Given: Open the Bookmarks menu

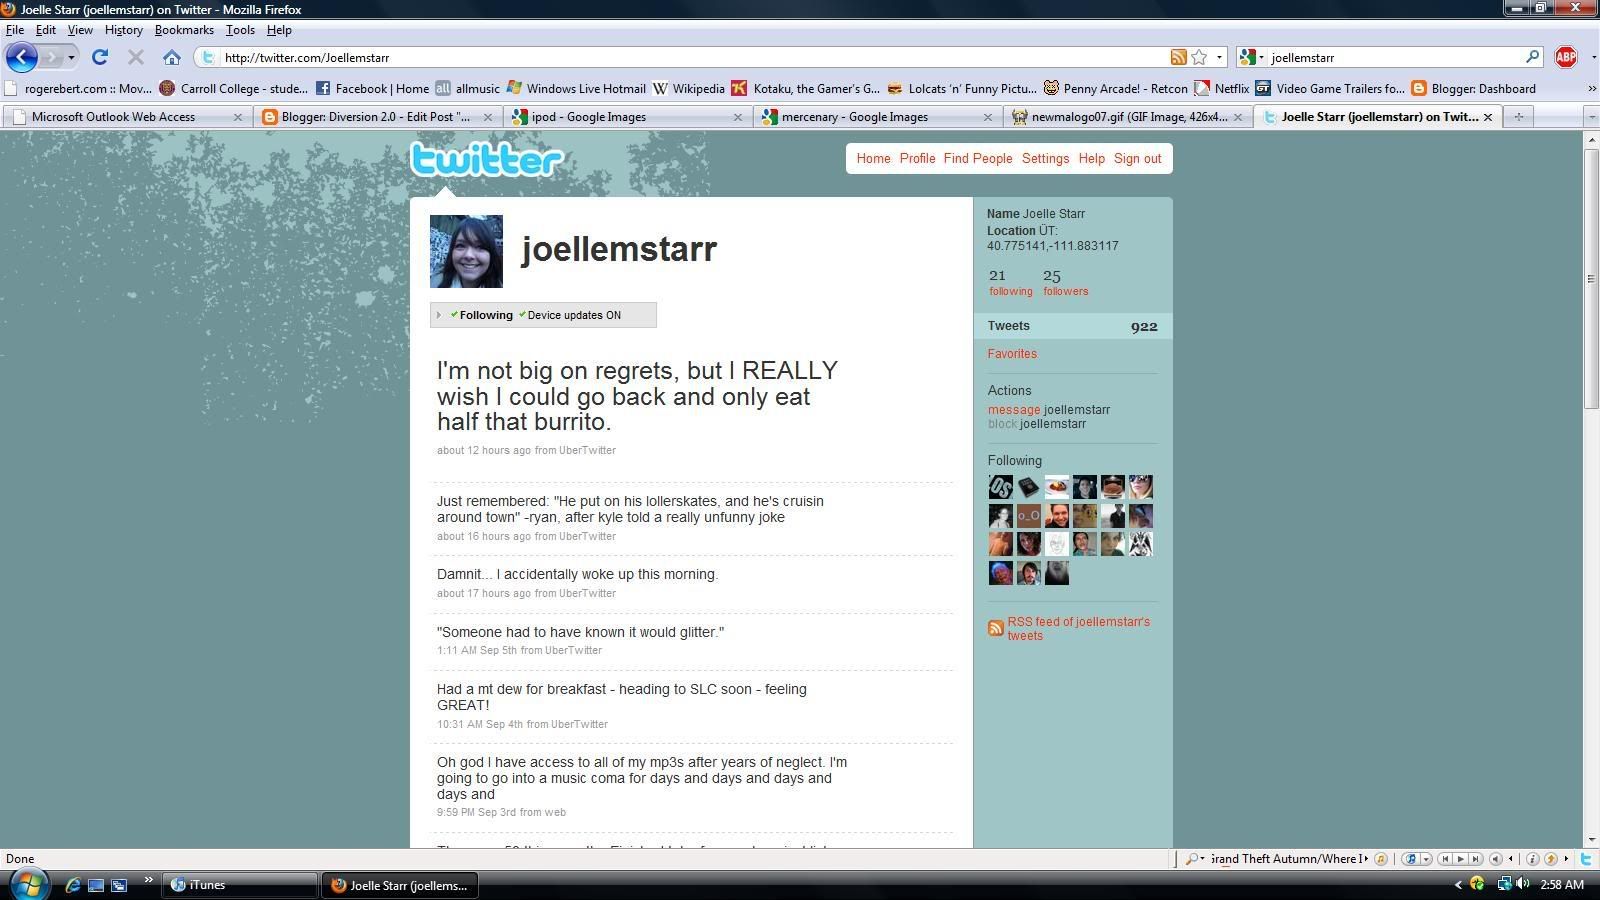Looking at the screenshot, I should coord(184,30).
